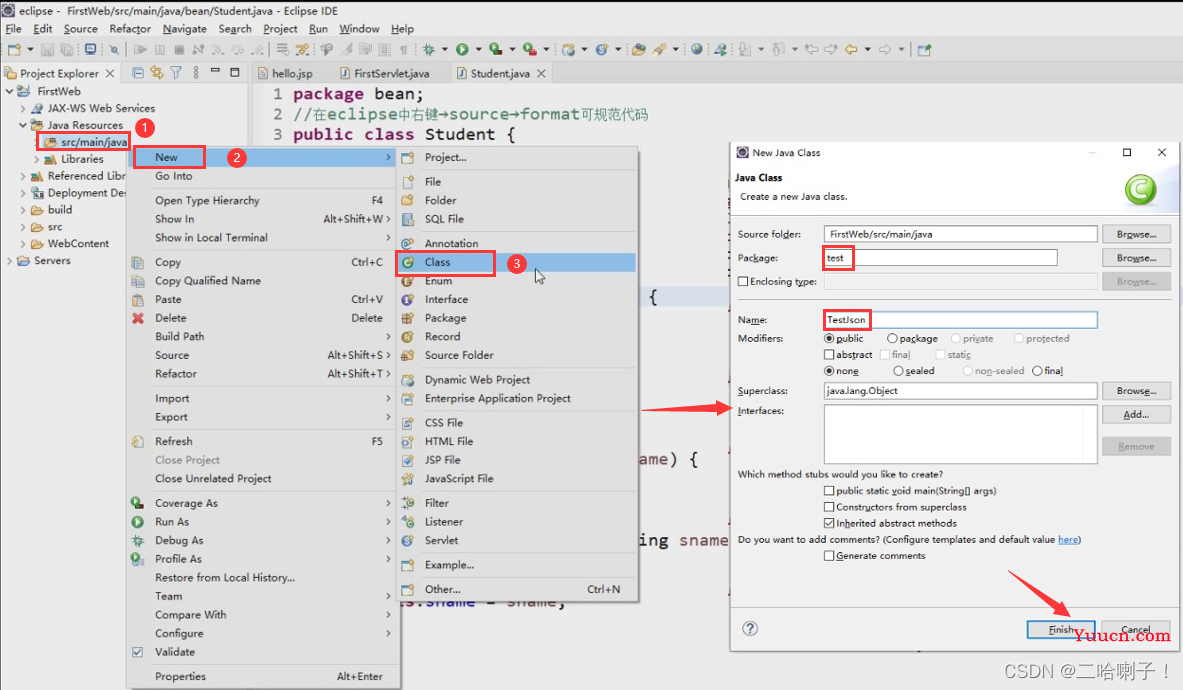Click the Finish button

click(x=1061, y=630)
